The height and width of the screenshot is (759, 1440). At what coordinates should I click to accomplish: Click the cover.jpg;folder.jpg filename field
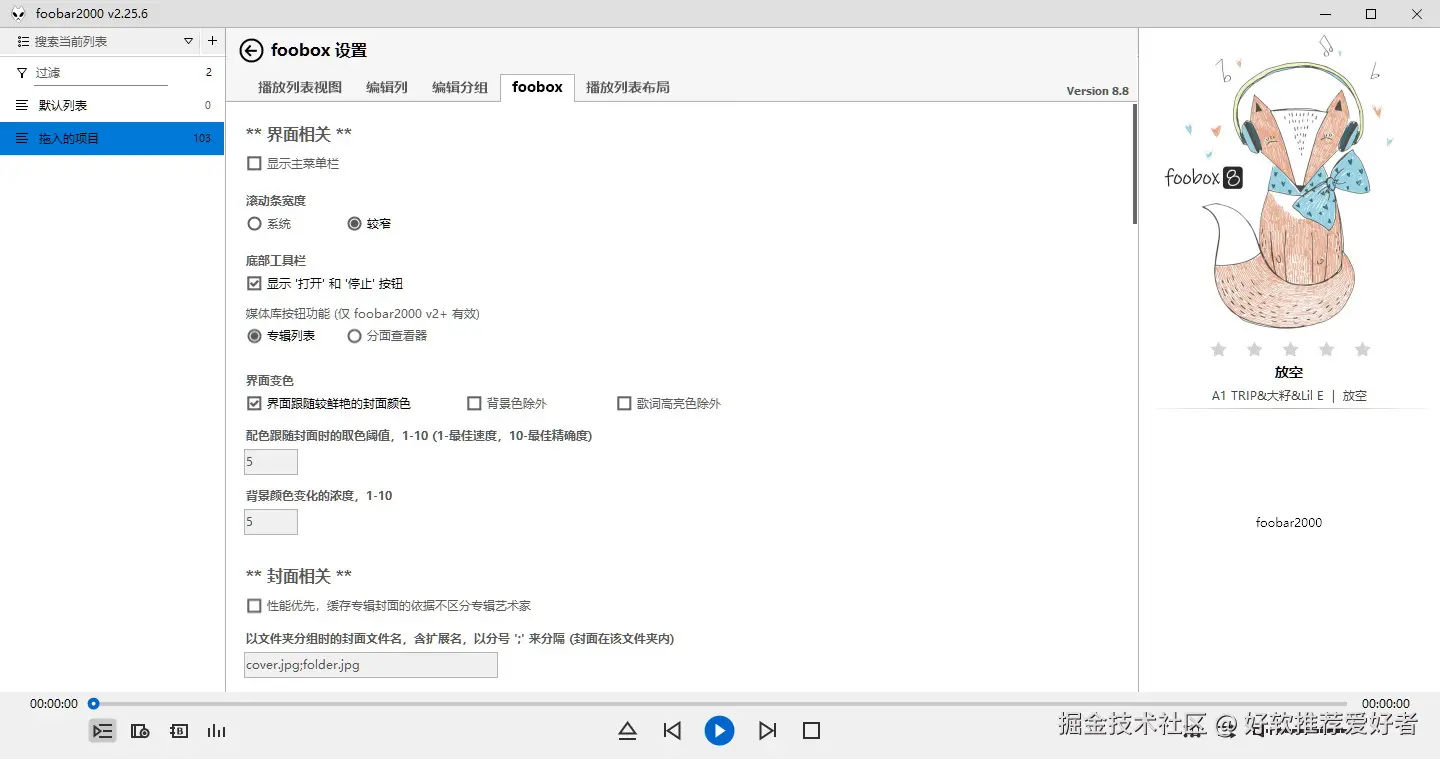pyautogui.click(x=371, y=665)
